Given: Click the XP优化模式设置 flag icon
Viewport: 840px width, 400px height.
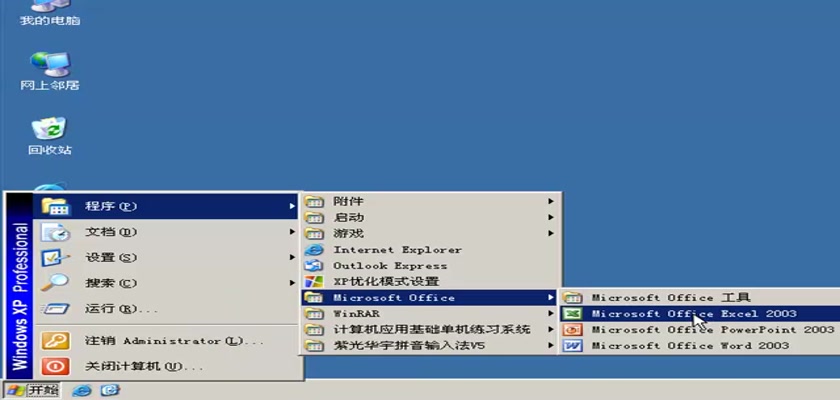Looking at the screenshot, I should click(314, 282).
